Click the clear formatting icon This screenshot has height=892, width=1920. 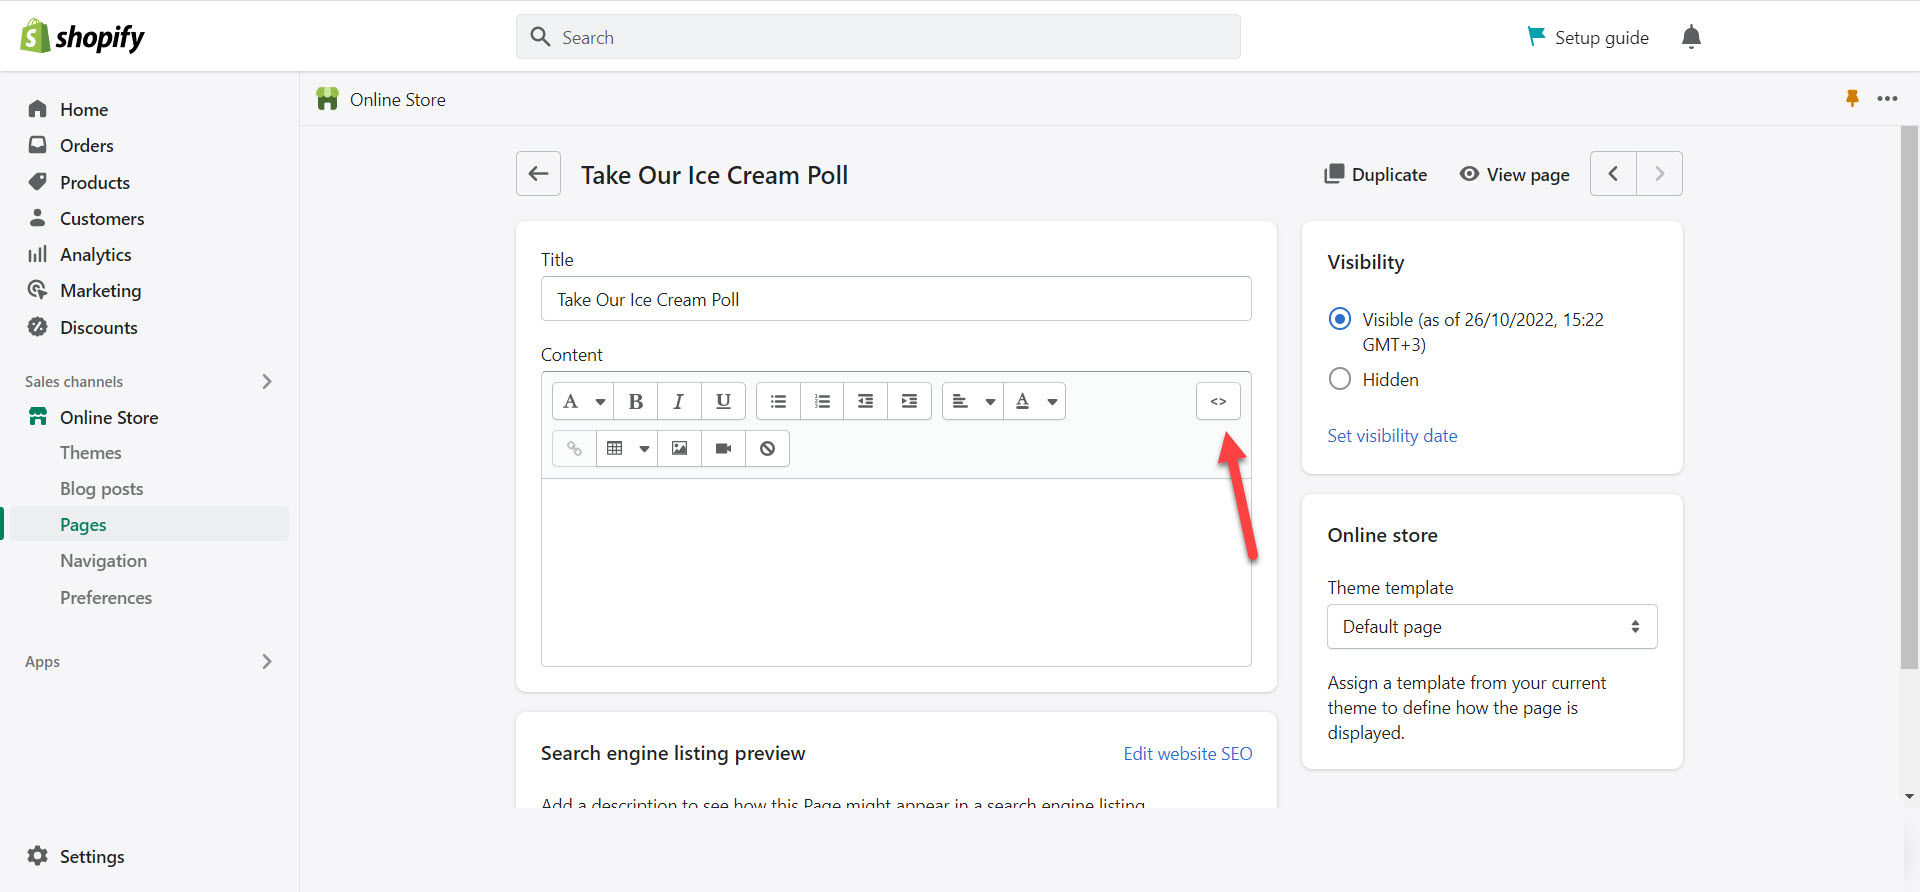pos(767,448)
